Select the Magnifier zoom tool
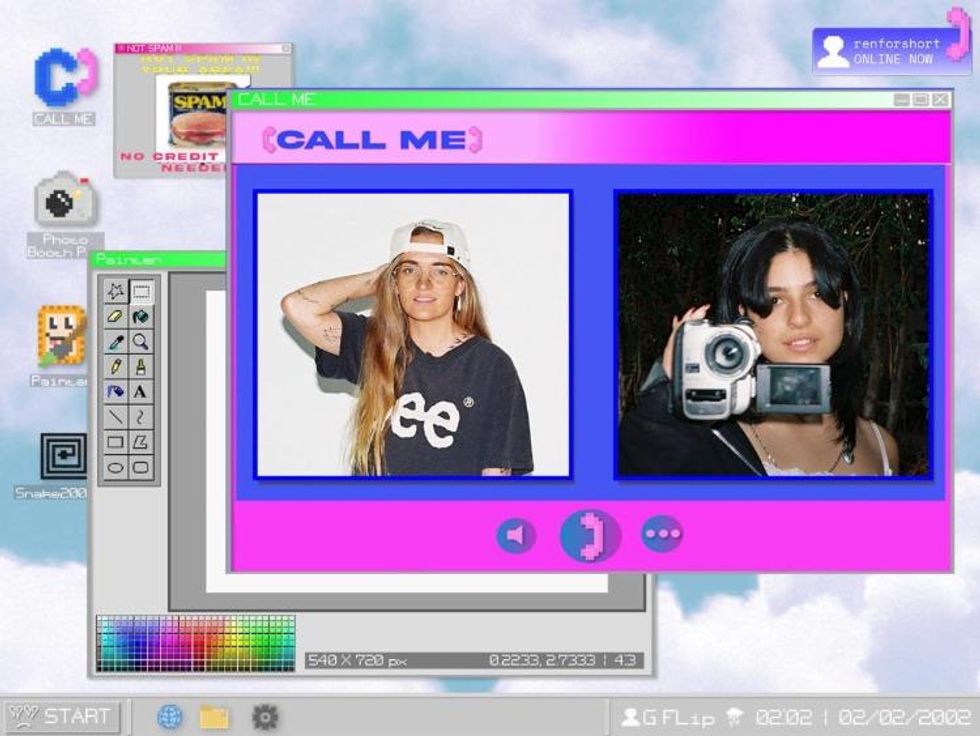980x736 pixels. [x=141, y=342]
